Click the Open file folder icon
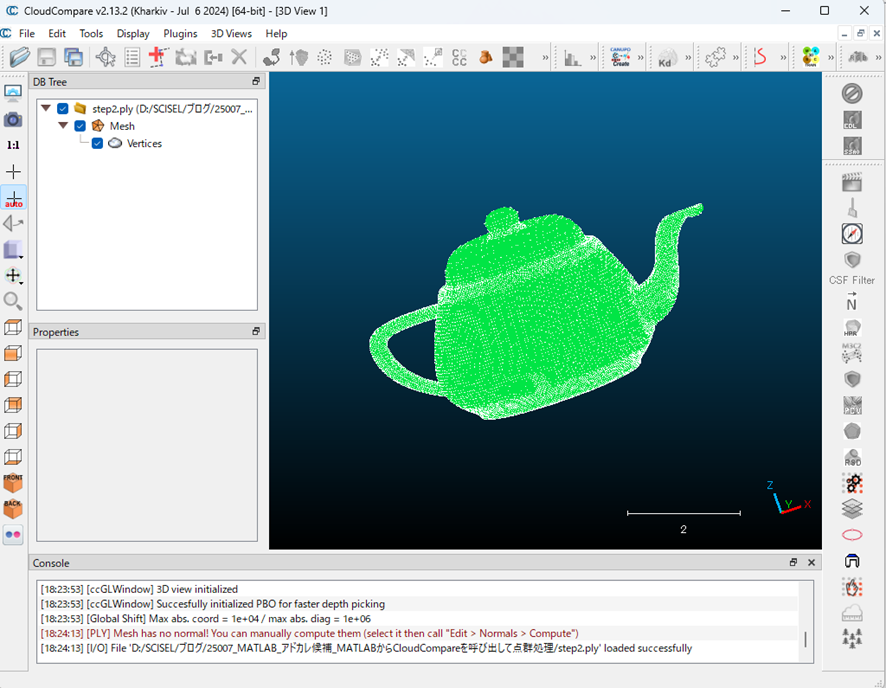 click(x=20, y=58)
